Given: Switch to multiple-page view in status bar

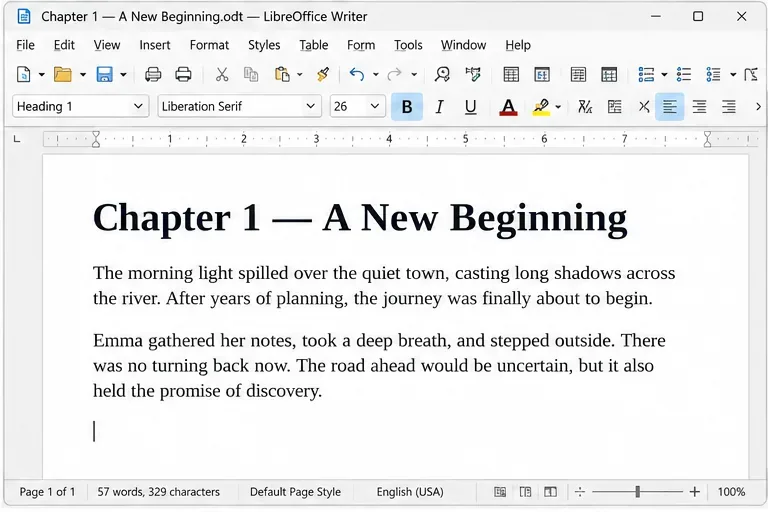Looking at the screenshot, I should coord(525,491).
